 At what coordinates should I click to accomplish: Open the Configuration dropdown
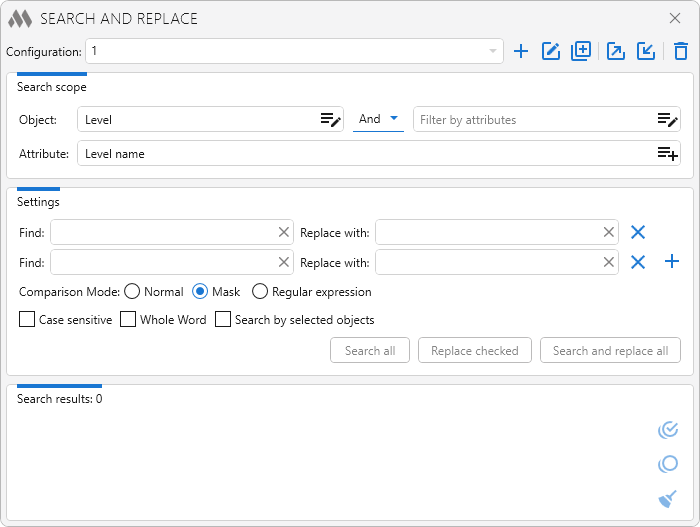[493, 51]
